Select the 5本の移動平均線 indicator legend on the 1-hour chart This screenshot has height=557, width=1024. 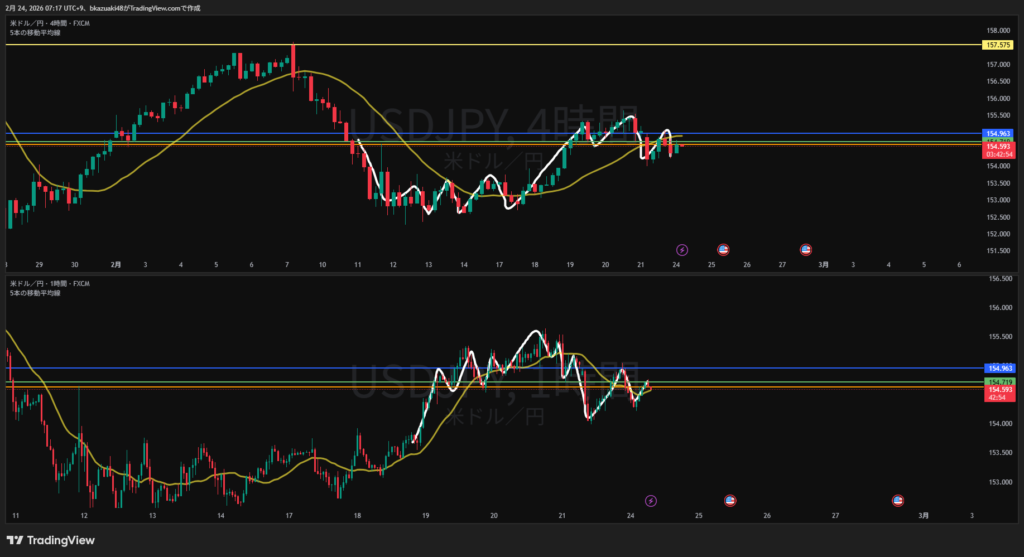click(x=34, y=293)
